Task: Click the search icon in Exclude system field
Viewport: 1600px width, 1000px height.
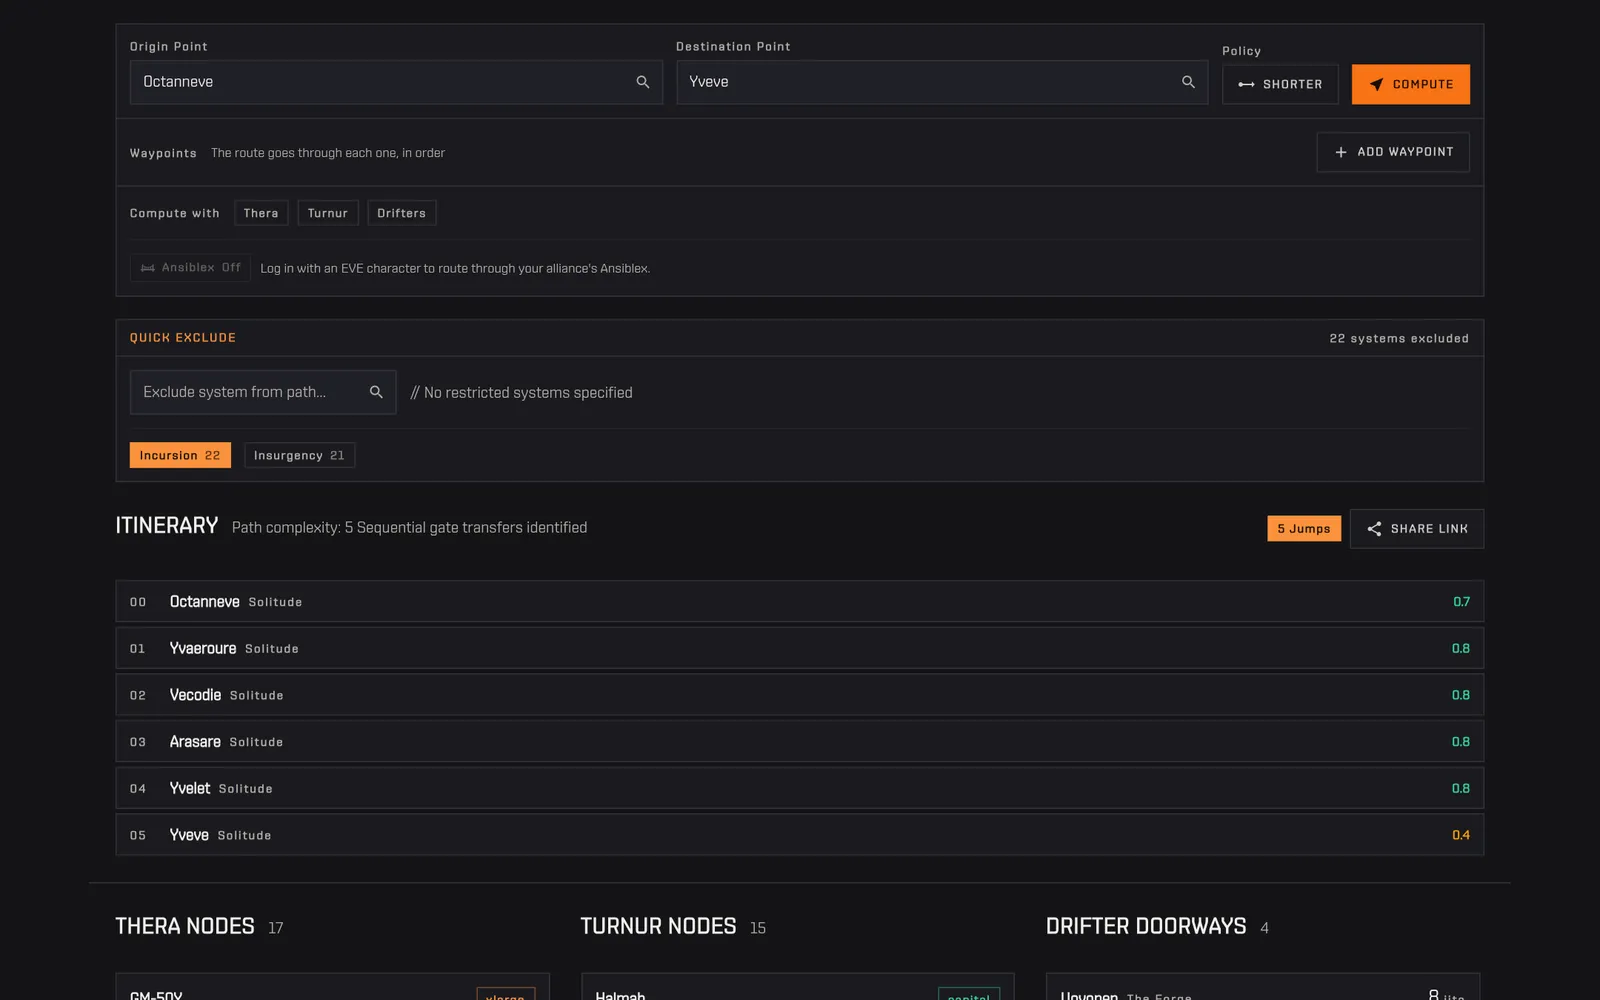Action: pos(376,392)
